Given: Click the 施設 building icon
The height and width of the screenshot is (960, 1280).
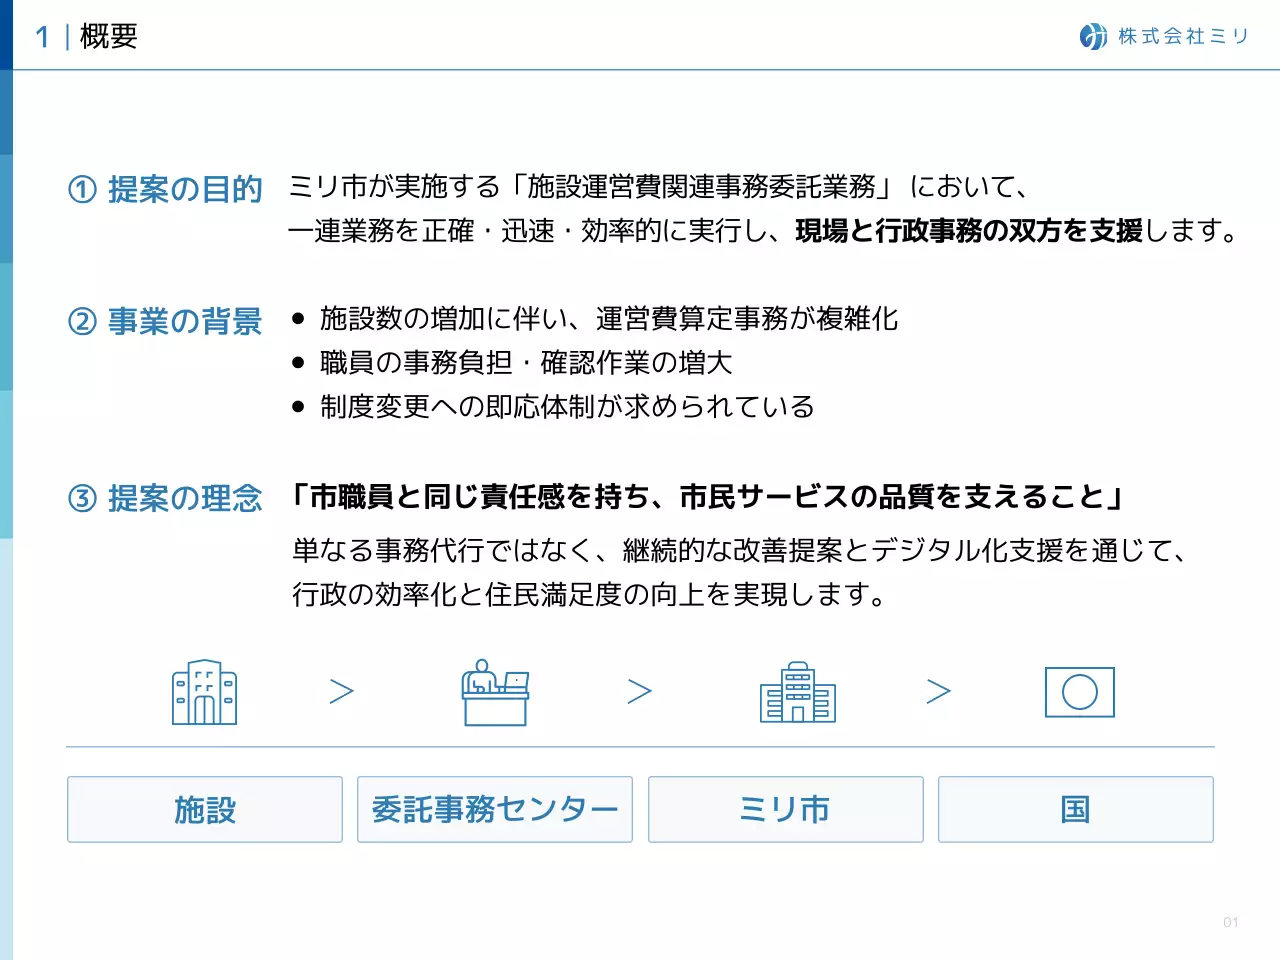Looking at the screenshot, I should [x=203, y=691].
